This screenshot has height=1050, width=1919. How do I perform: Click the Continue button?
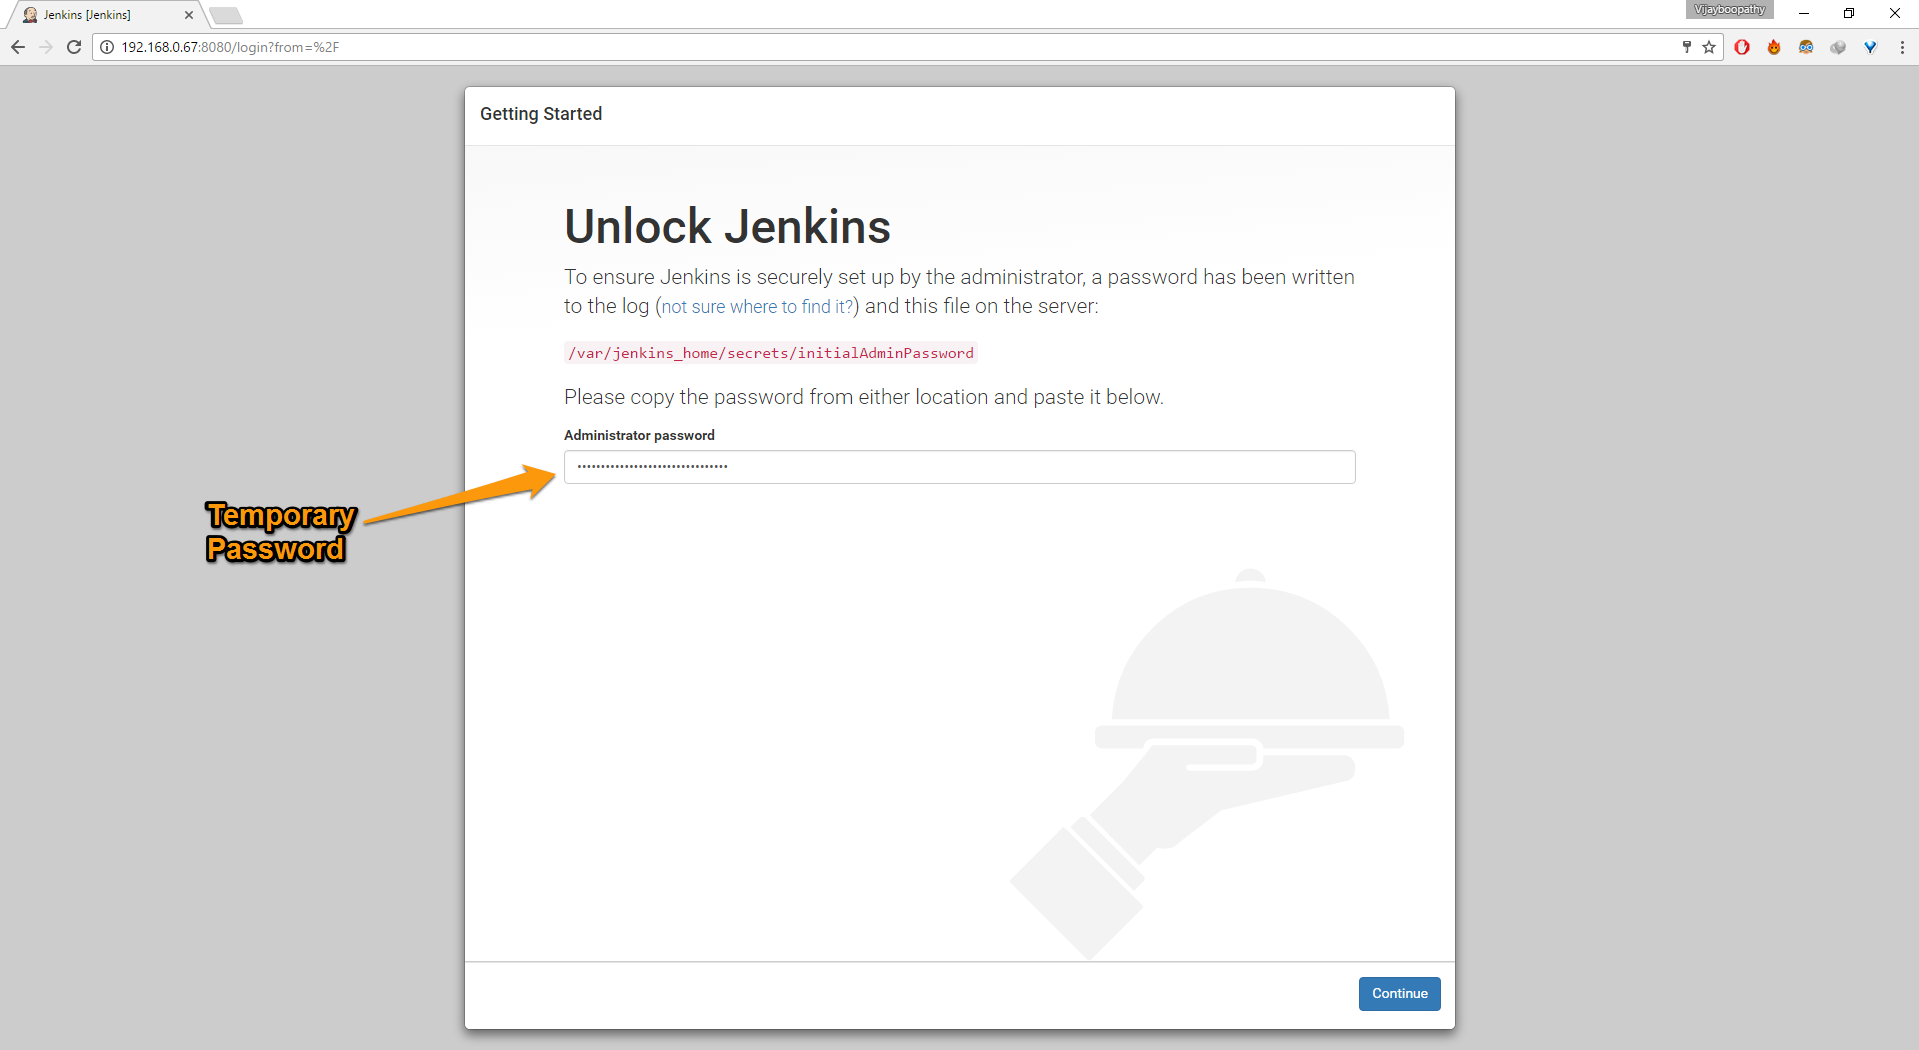pyautogui.click(x=1400, y=994)
